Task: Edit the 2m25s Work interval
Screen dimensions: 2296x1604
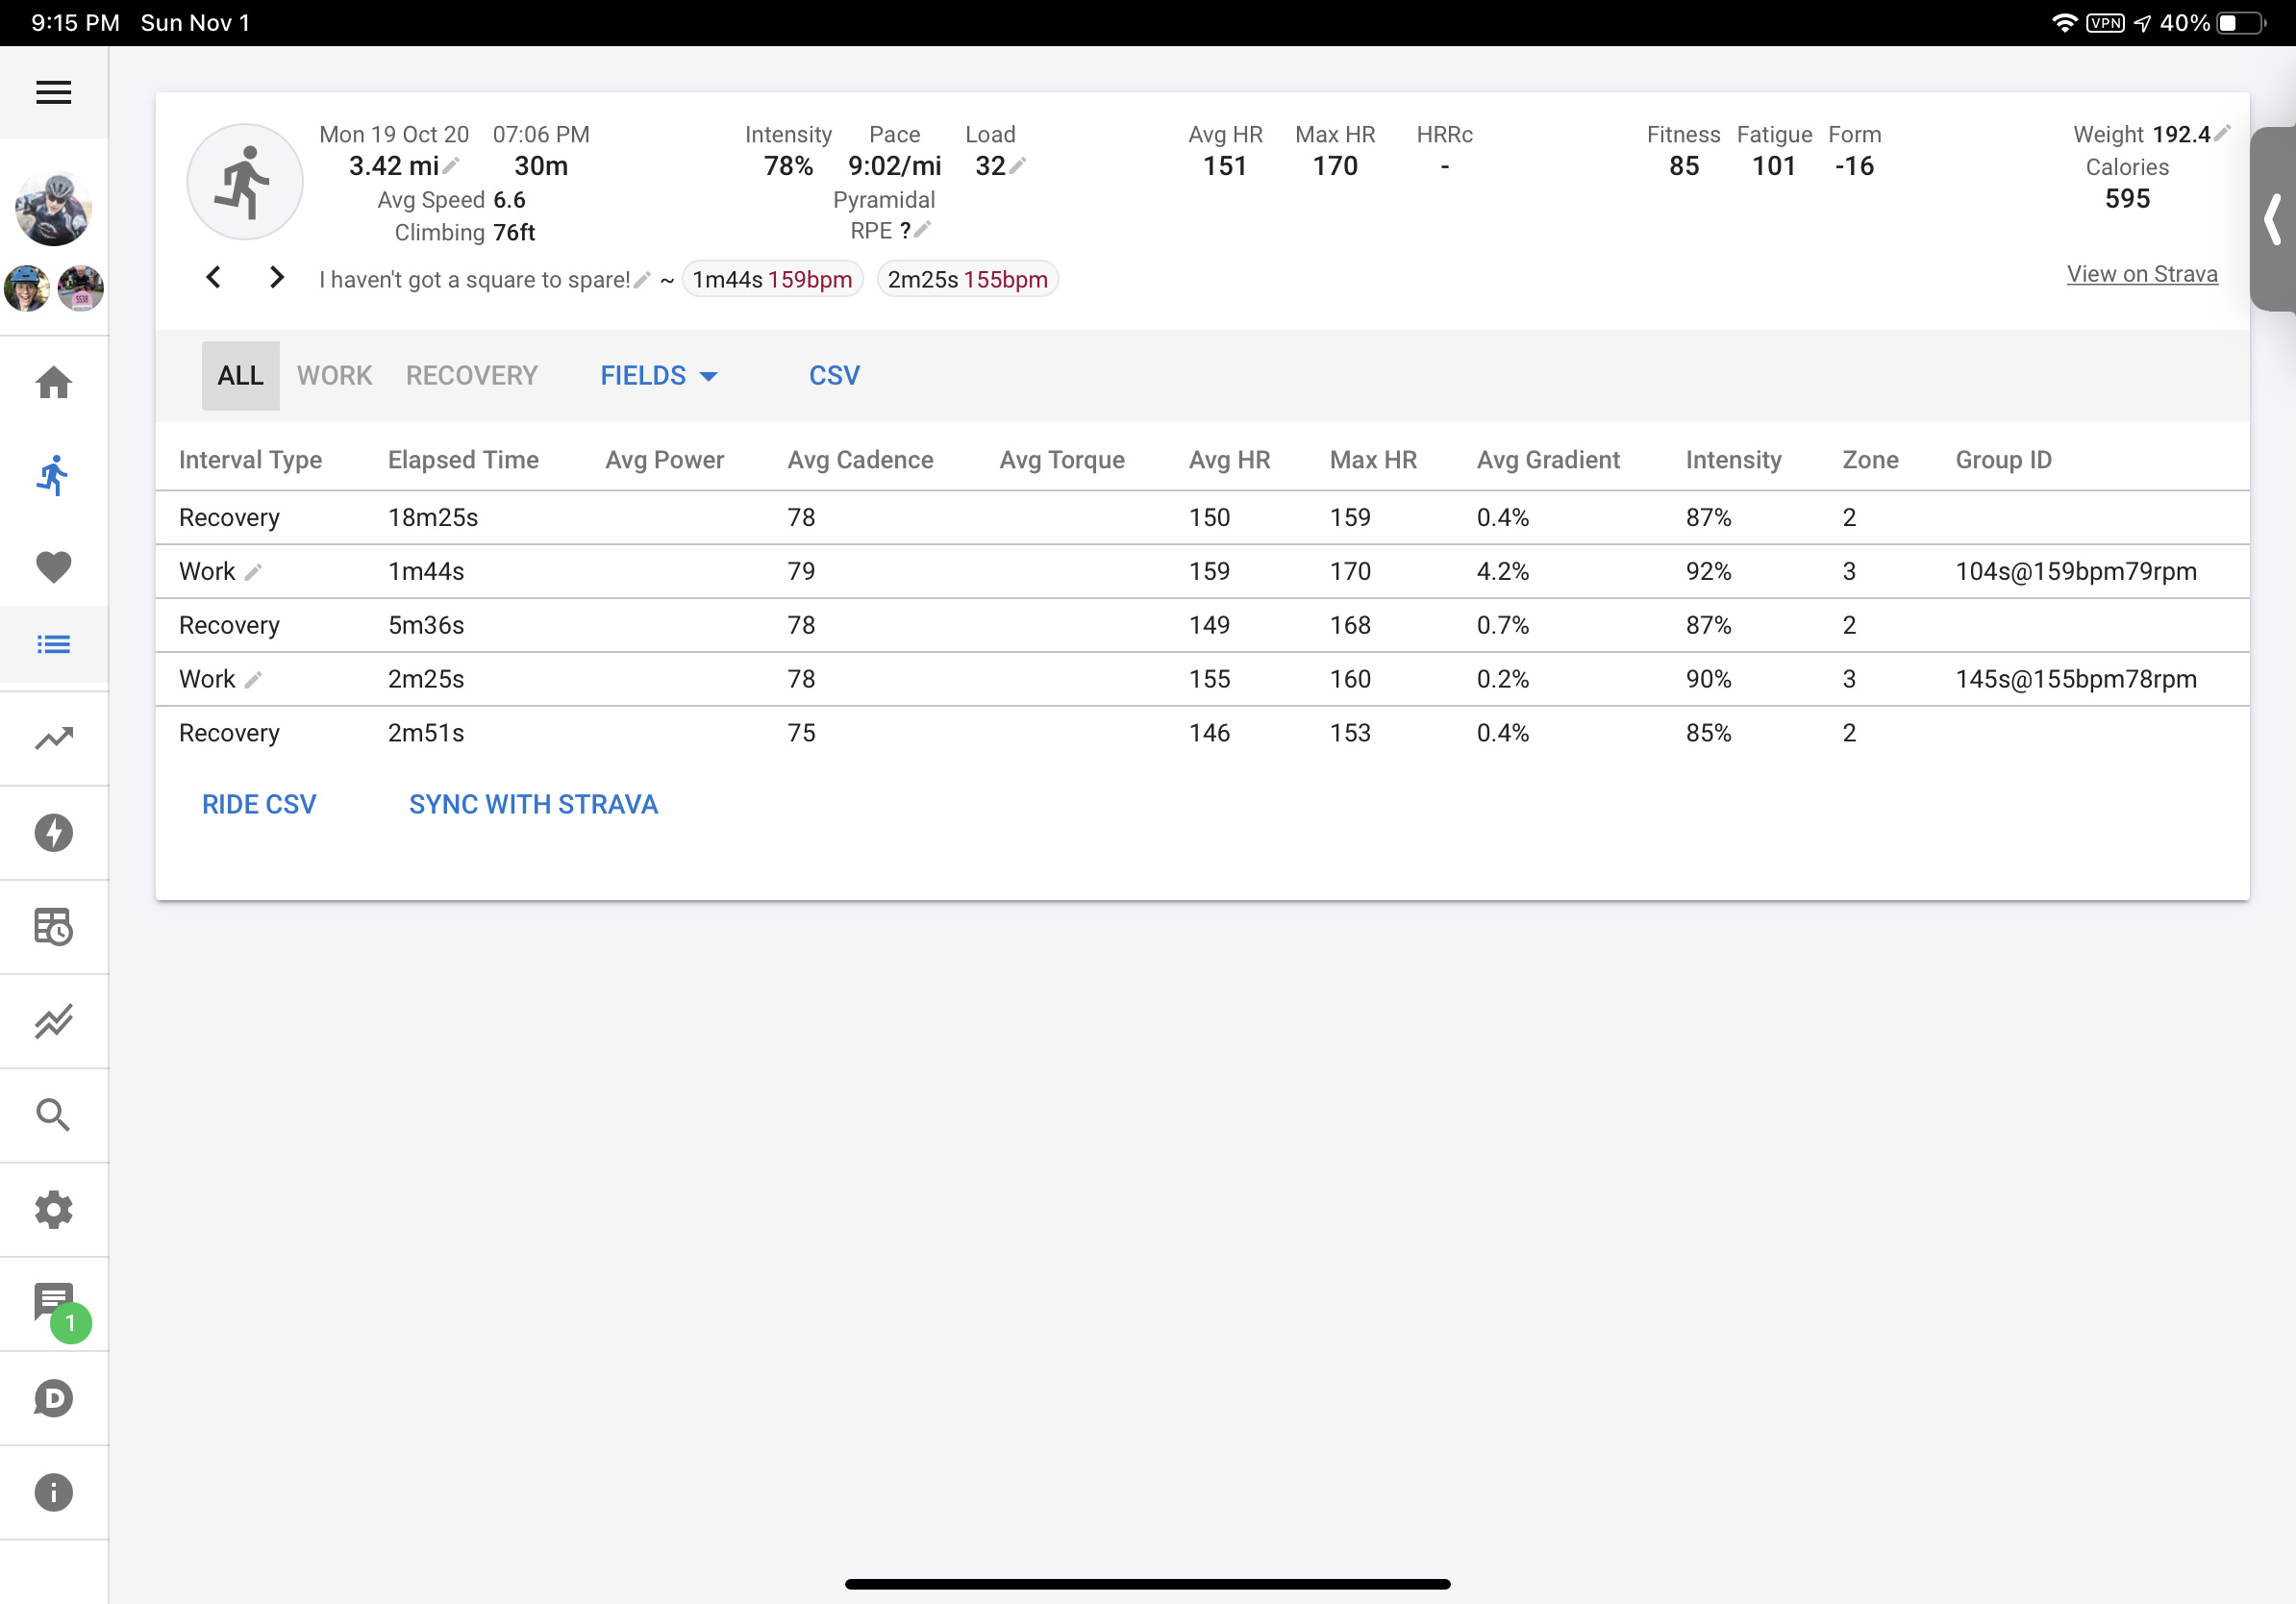Action: pyautogui.click(x=253, y=680)
